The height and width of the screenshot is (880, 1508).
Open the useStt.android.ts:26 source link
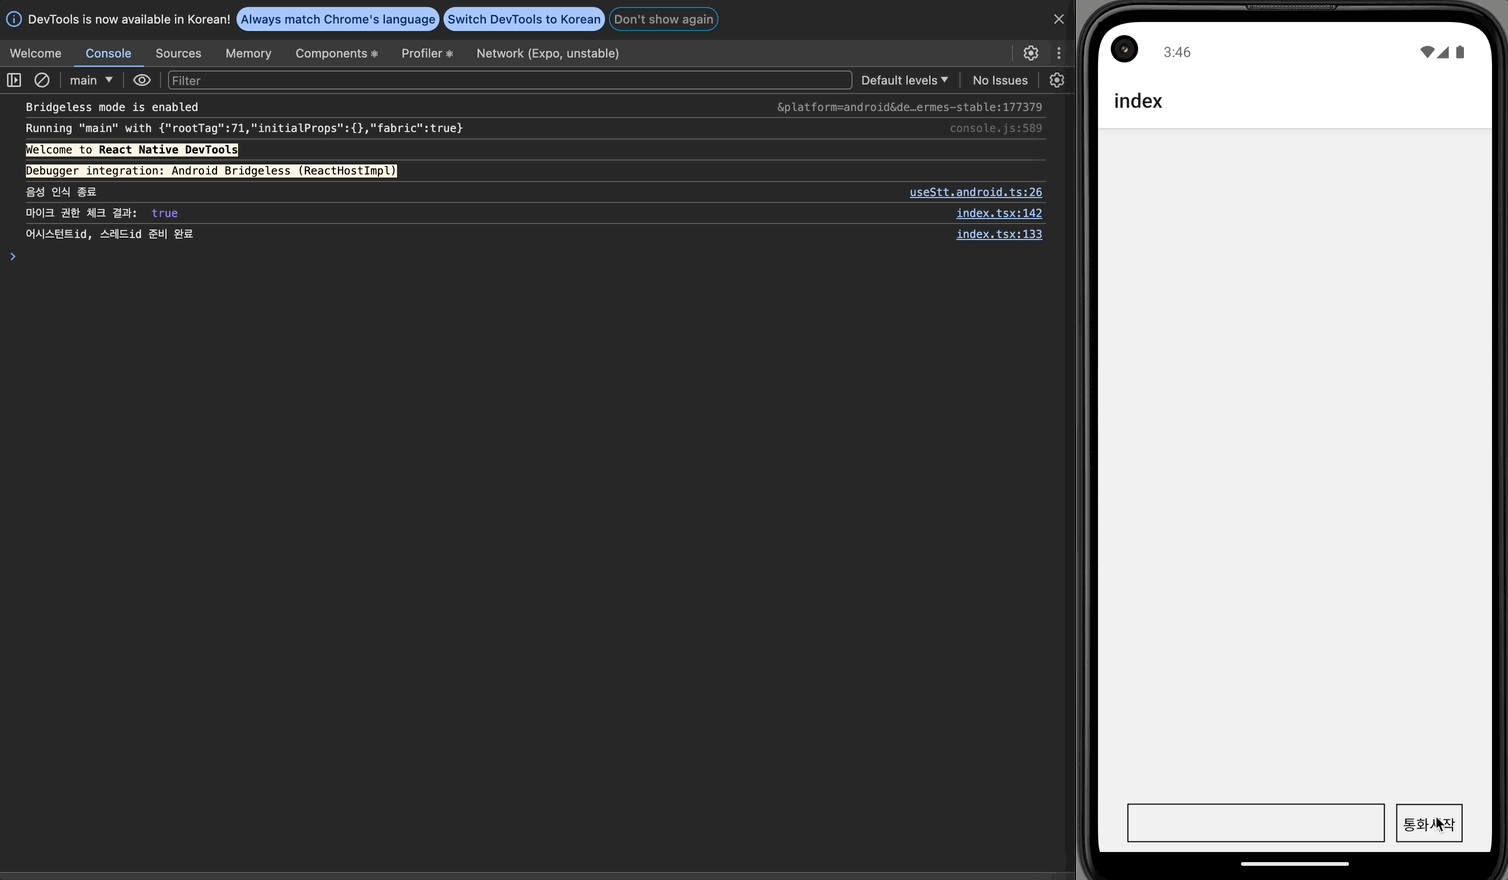point(976,192)
